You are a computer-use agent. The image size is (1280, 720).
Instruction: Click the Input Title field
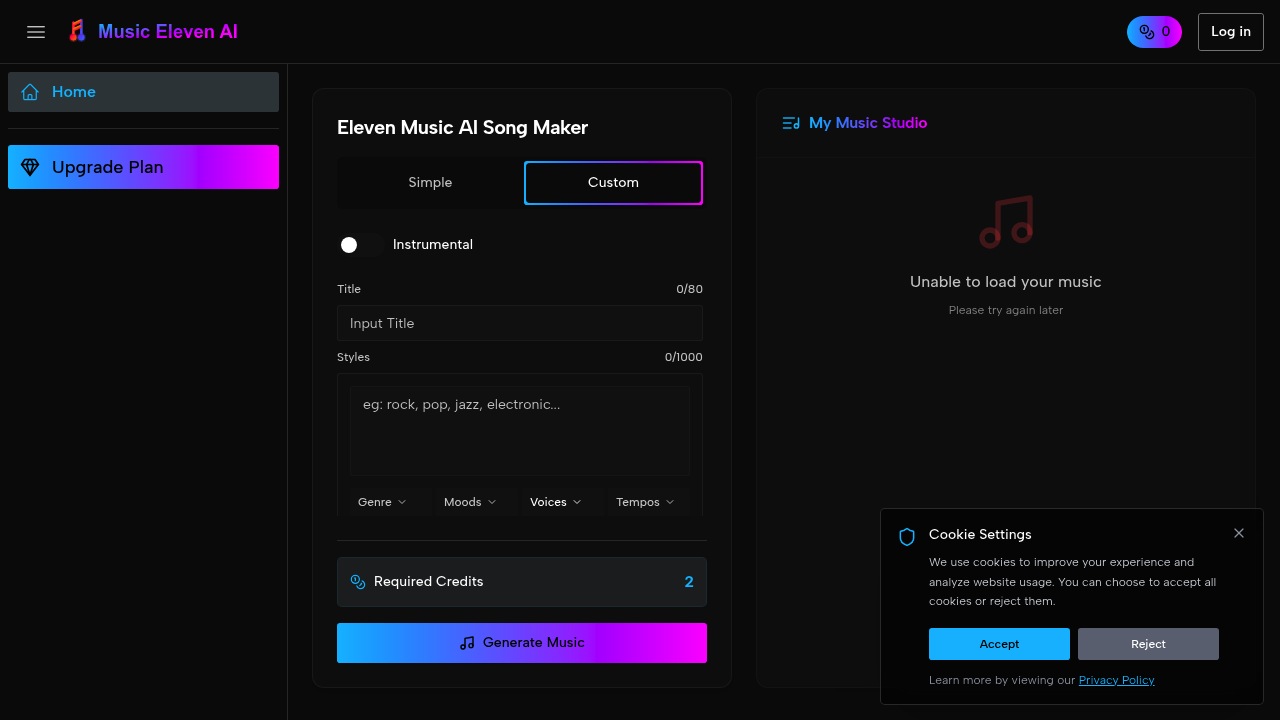pos(519,323)
